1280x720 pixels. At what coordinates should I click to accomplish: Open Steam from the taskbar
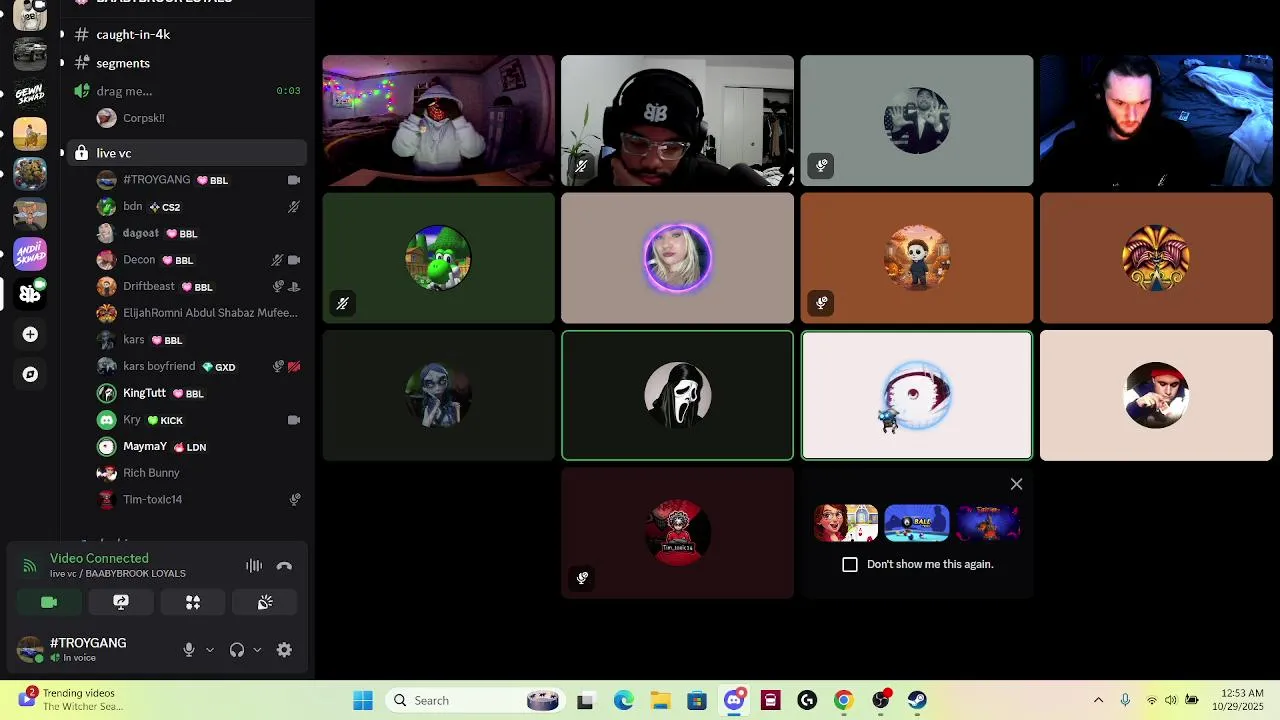(917, 700)
